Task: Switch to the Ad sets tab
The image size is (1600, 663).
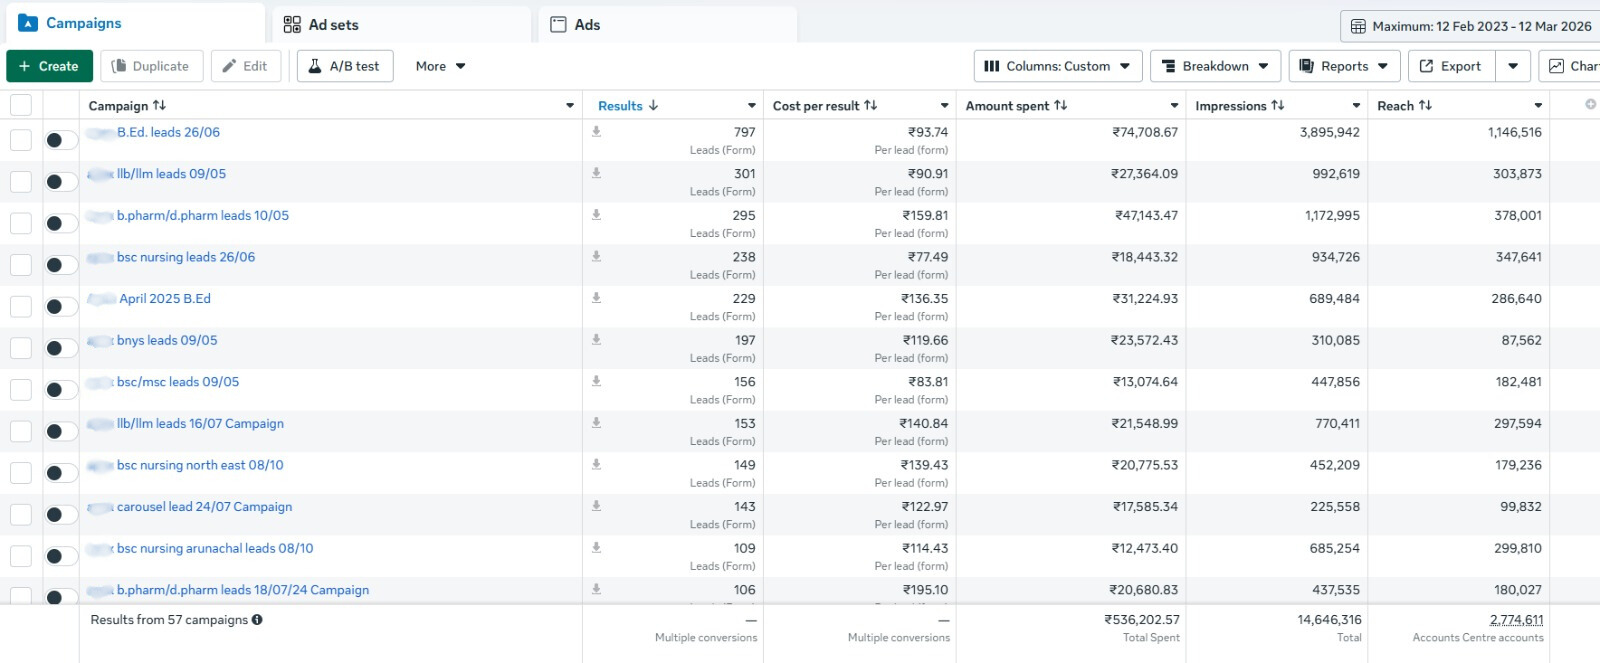Action: click(333, 24)
